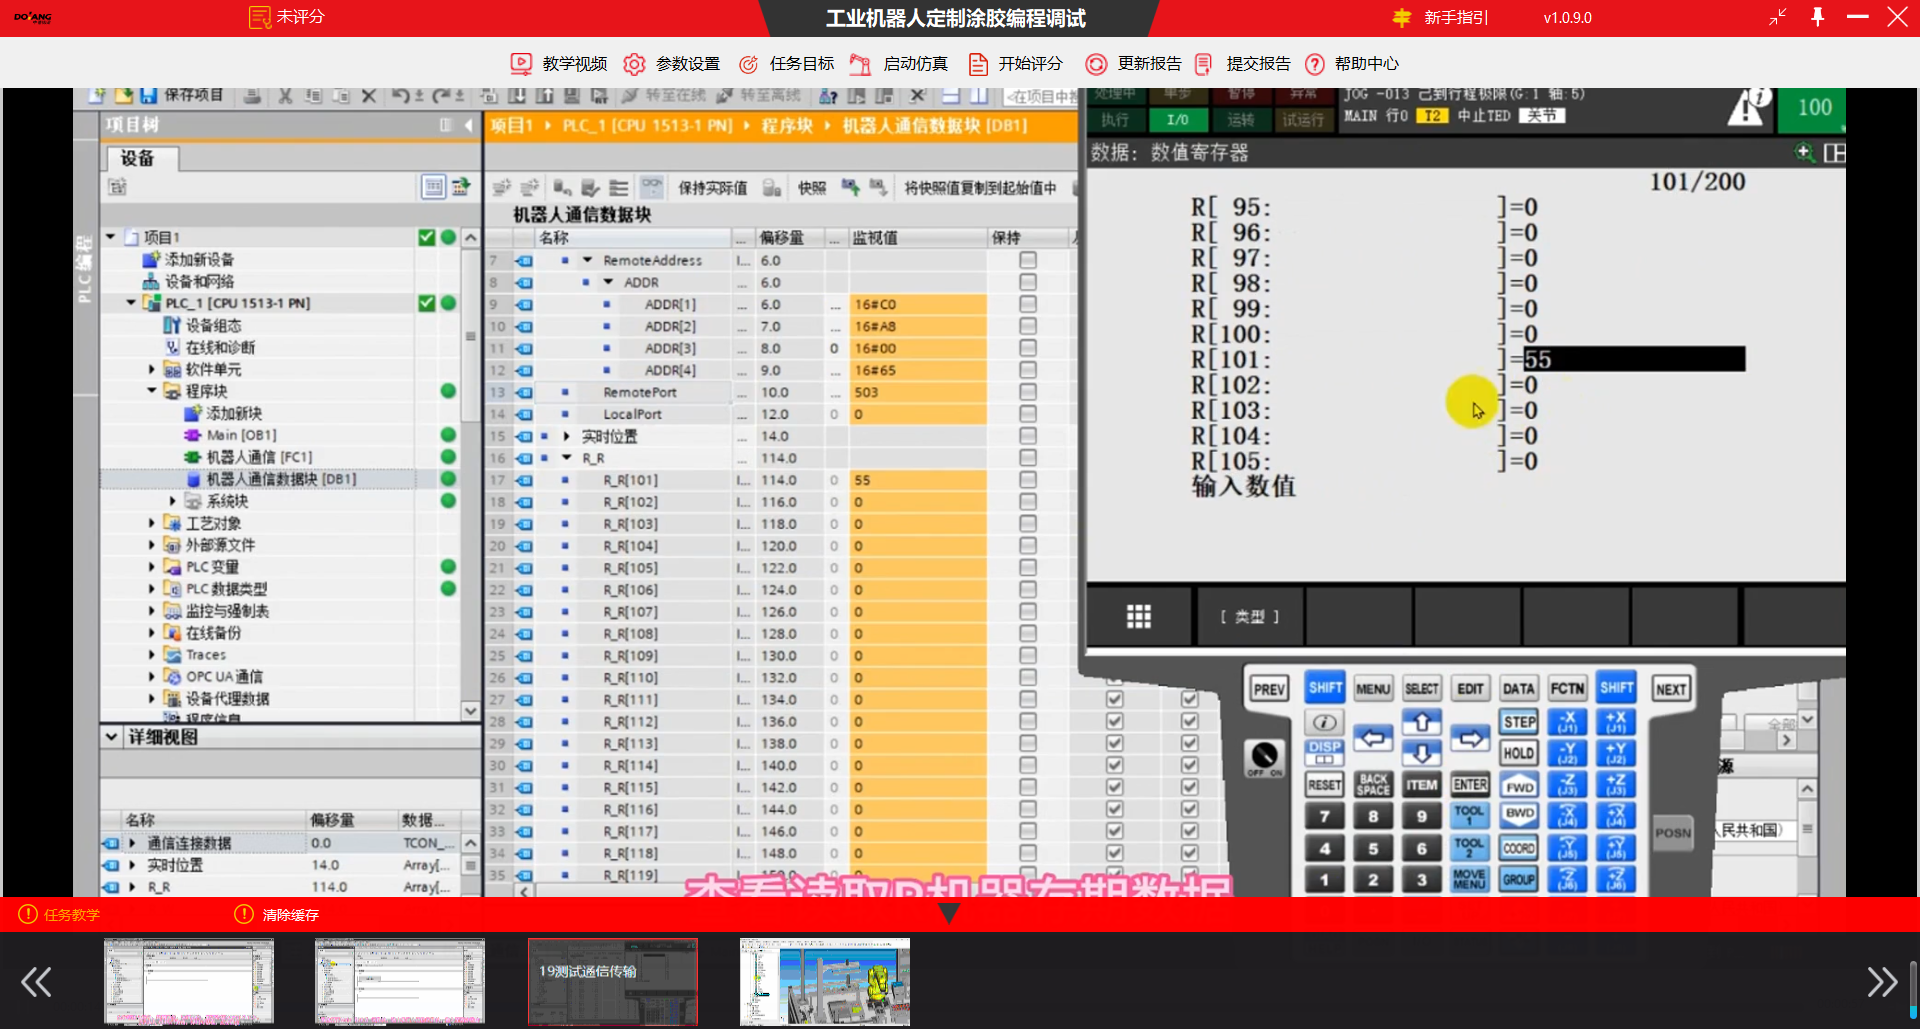Click the [类型] softkey on pendant screen
The image size is (1920, 1029).
pyautogui.click(x=1249, y=617)
